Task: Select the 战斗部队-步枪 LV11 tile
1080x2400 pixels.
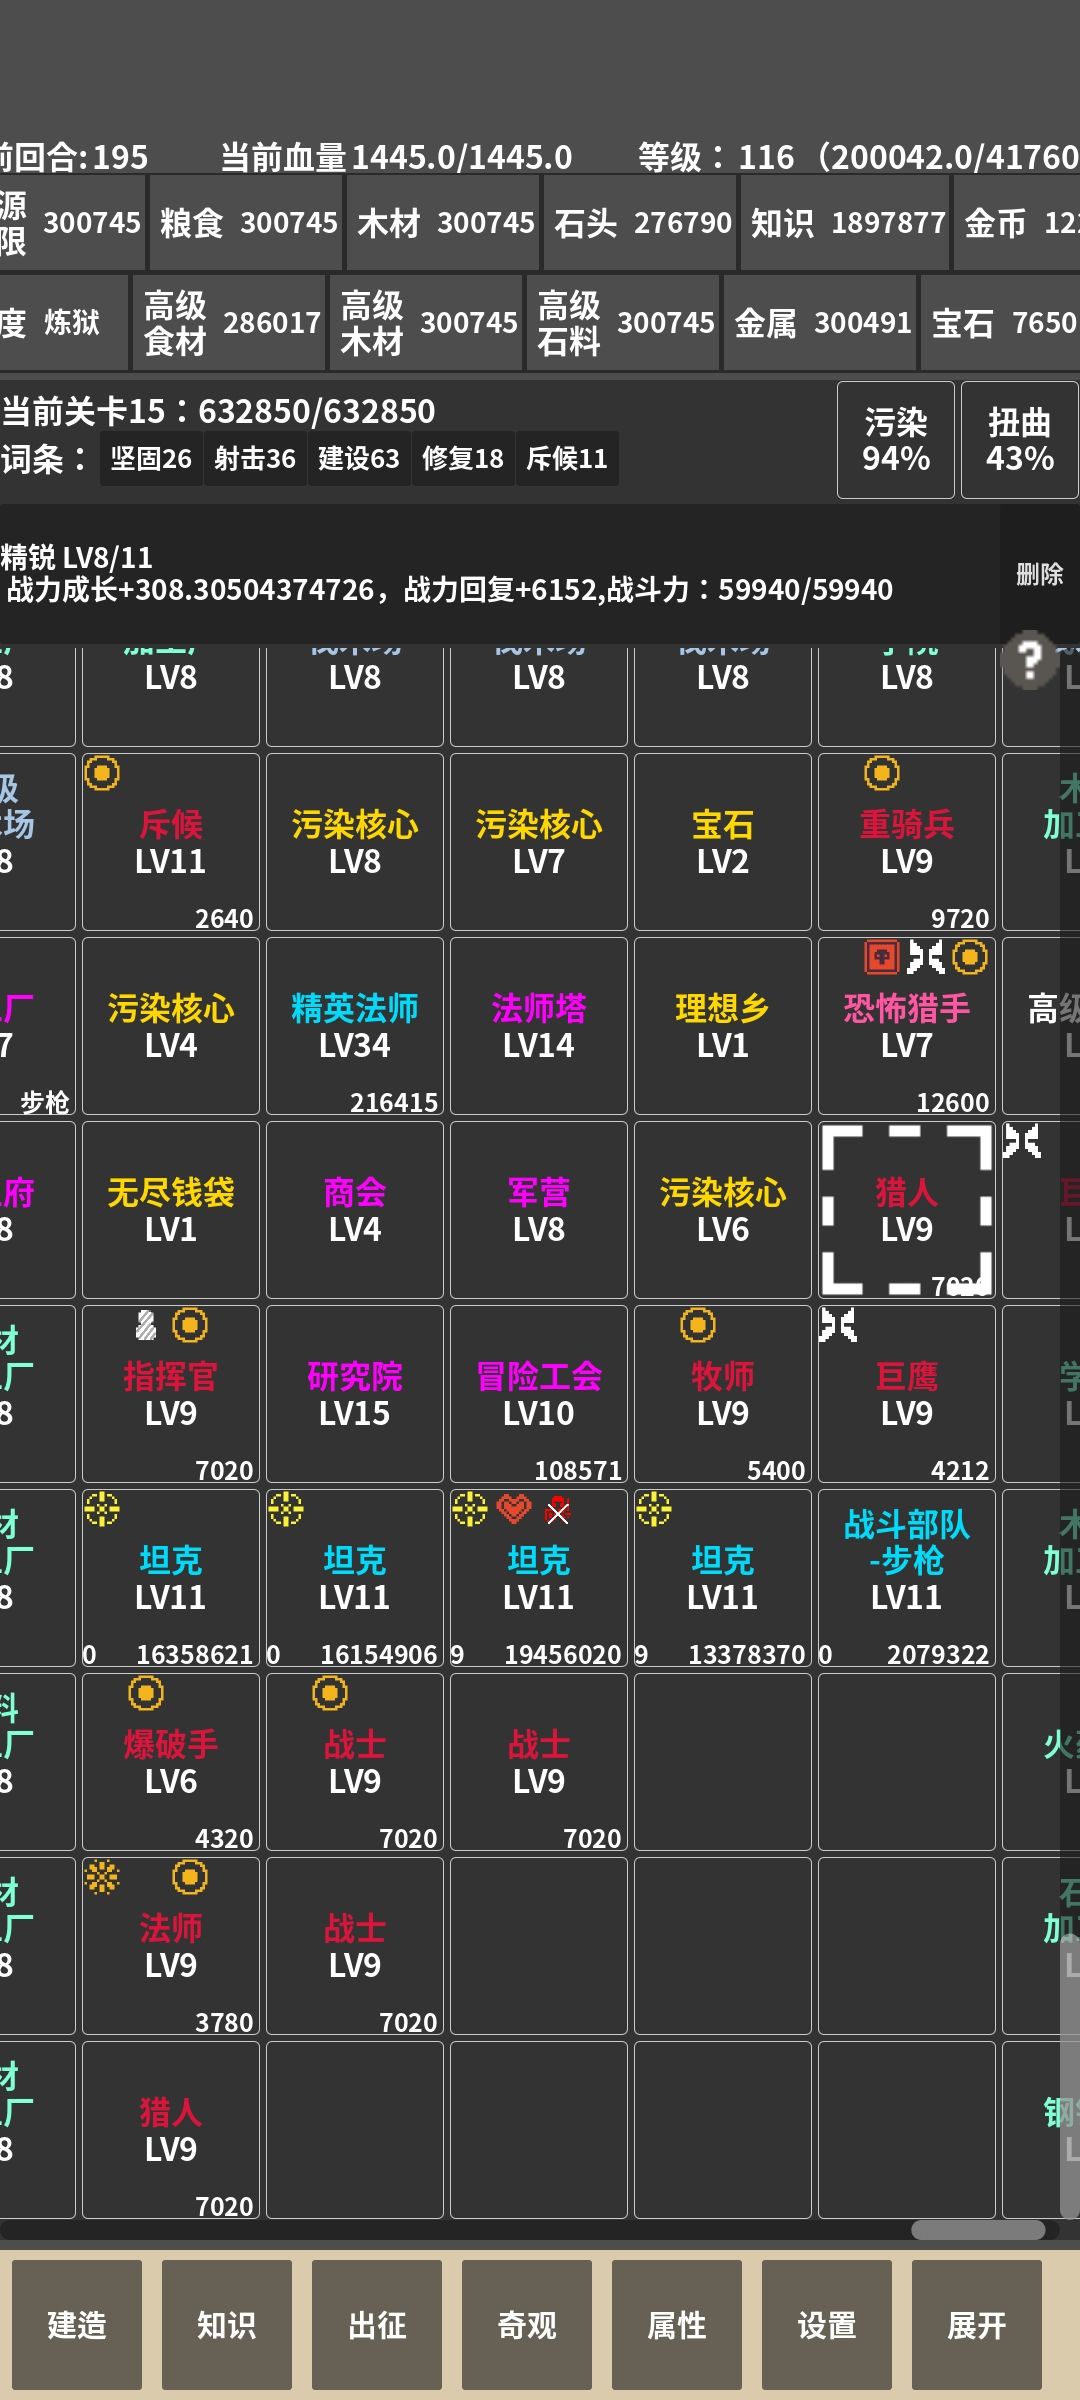Action: pyautogui.click(x=907, y=1578)
